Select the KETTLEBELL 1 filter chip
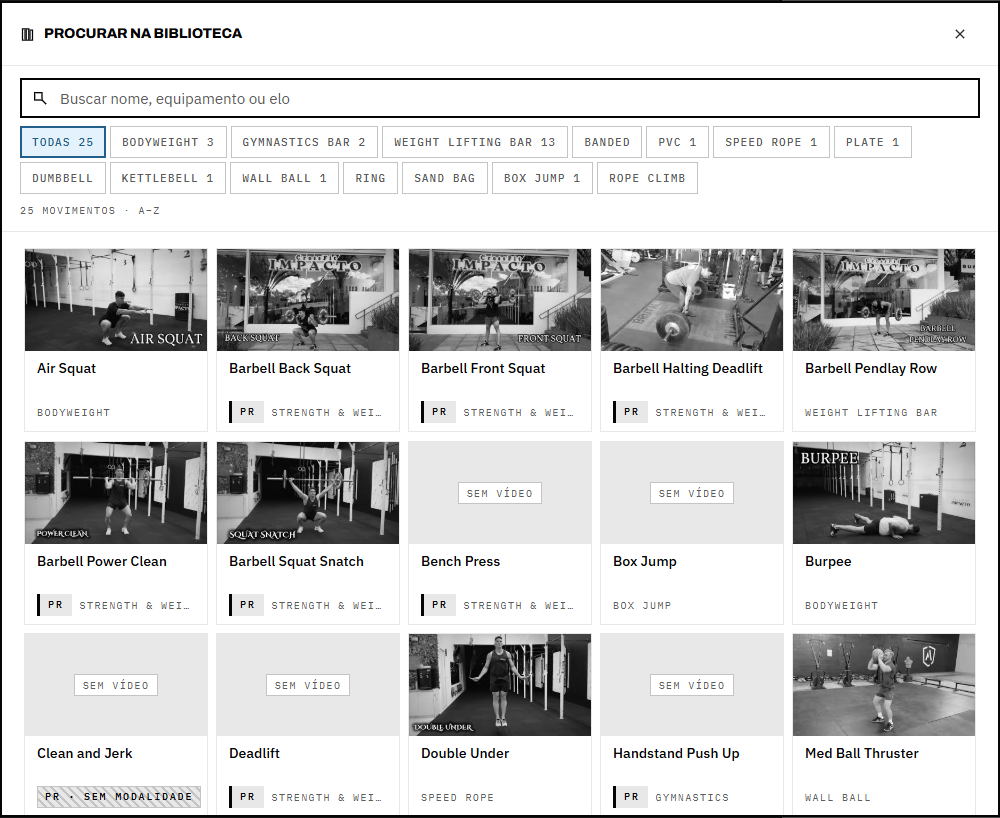 pos(167,178)
